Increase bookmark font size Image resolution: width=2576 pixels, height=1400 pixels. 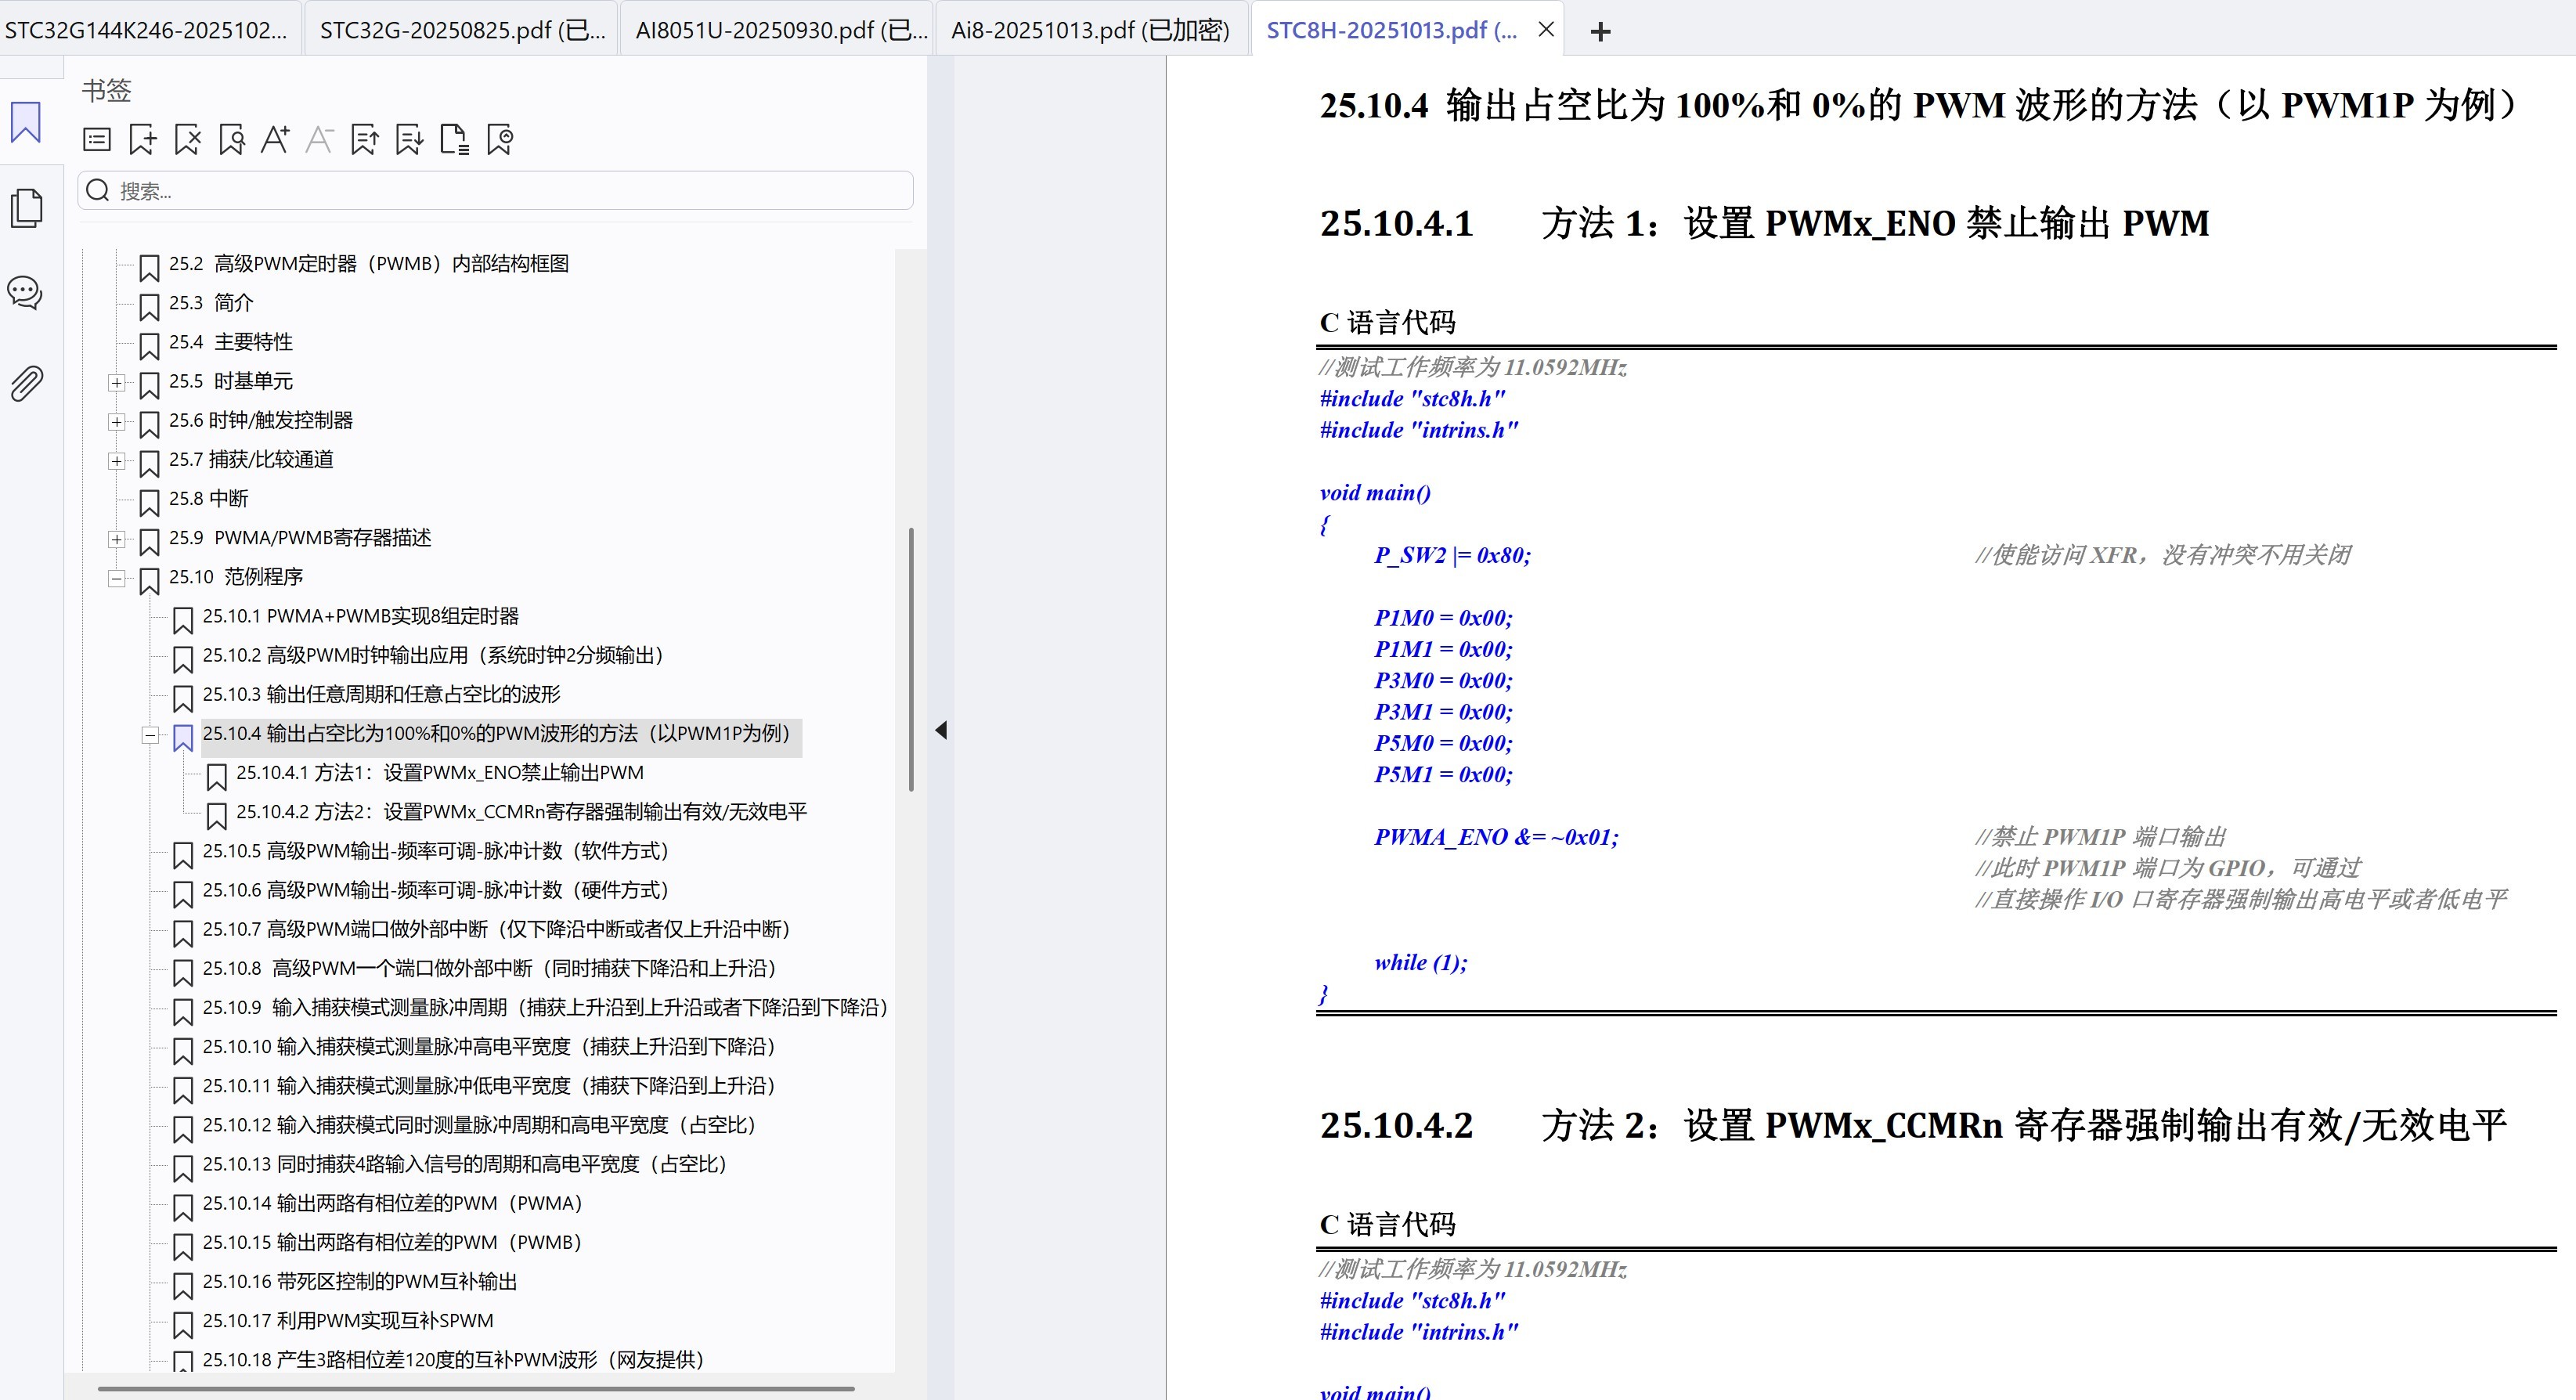coord(276,140)
